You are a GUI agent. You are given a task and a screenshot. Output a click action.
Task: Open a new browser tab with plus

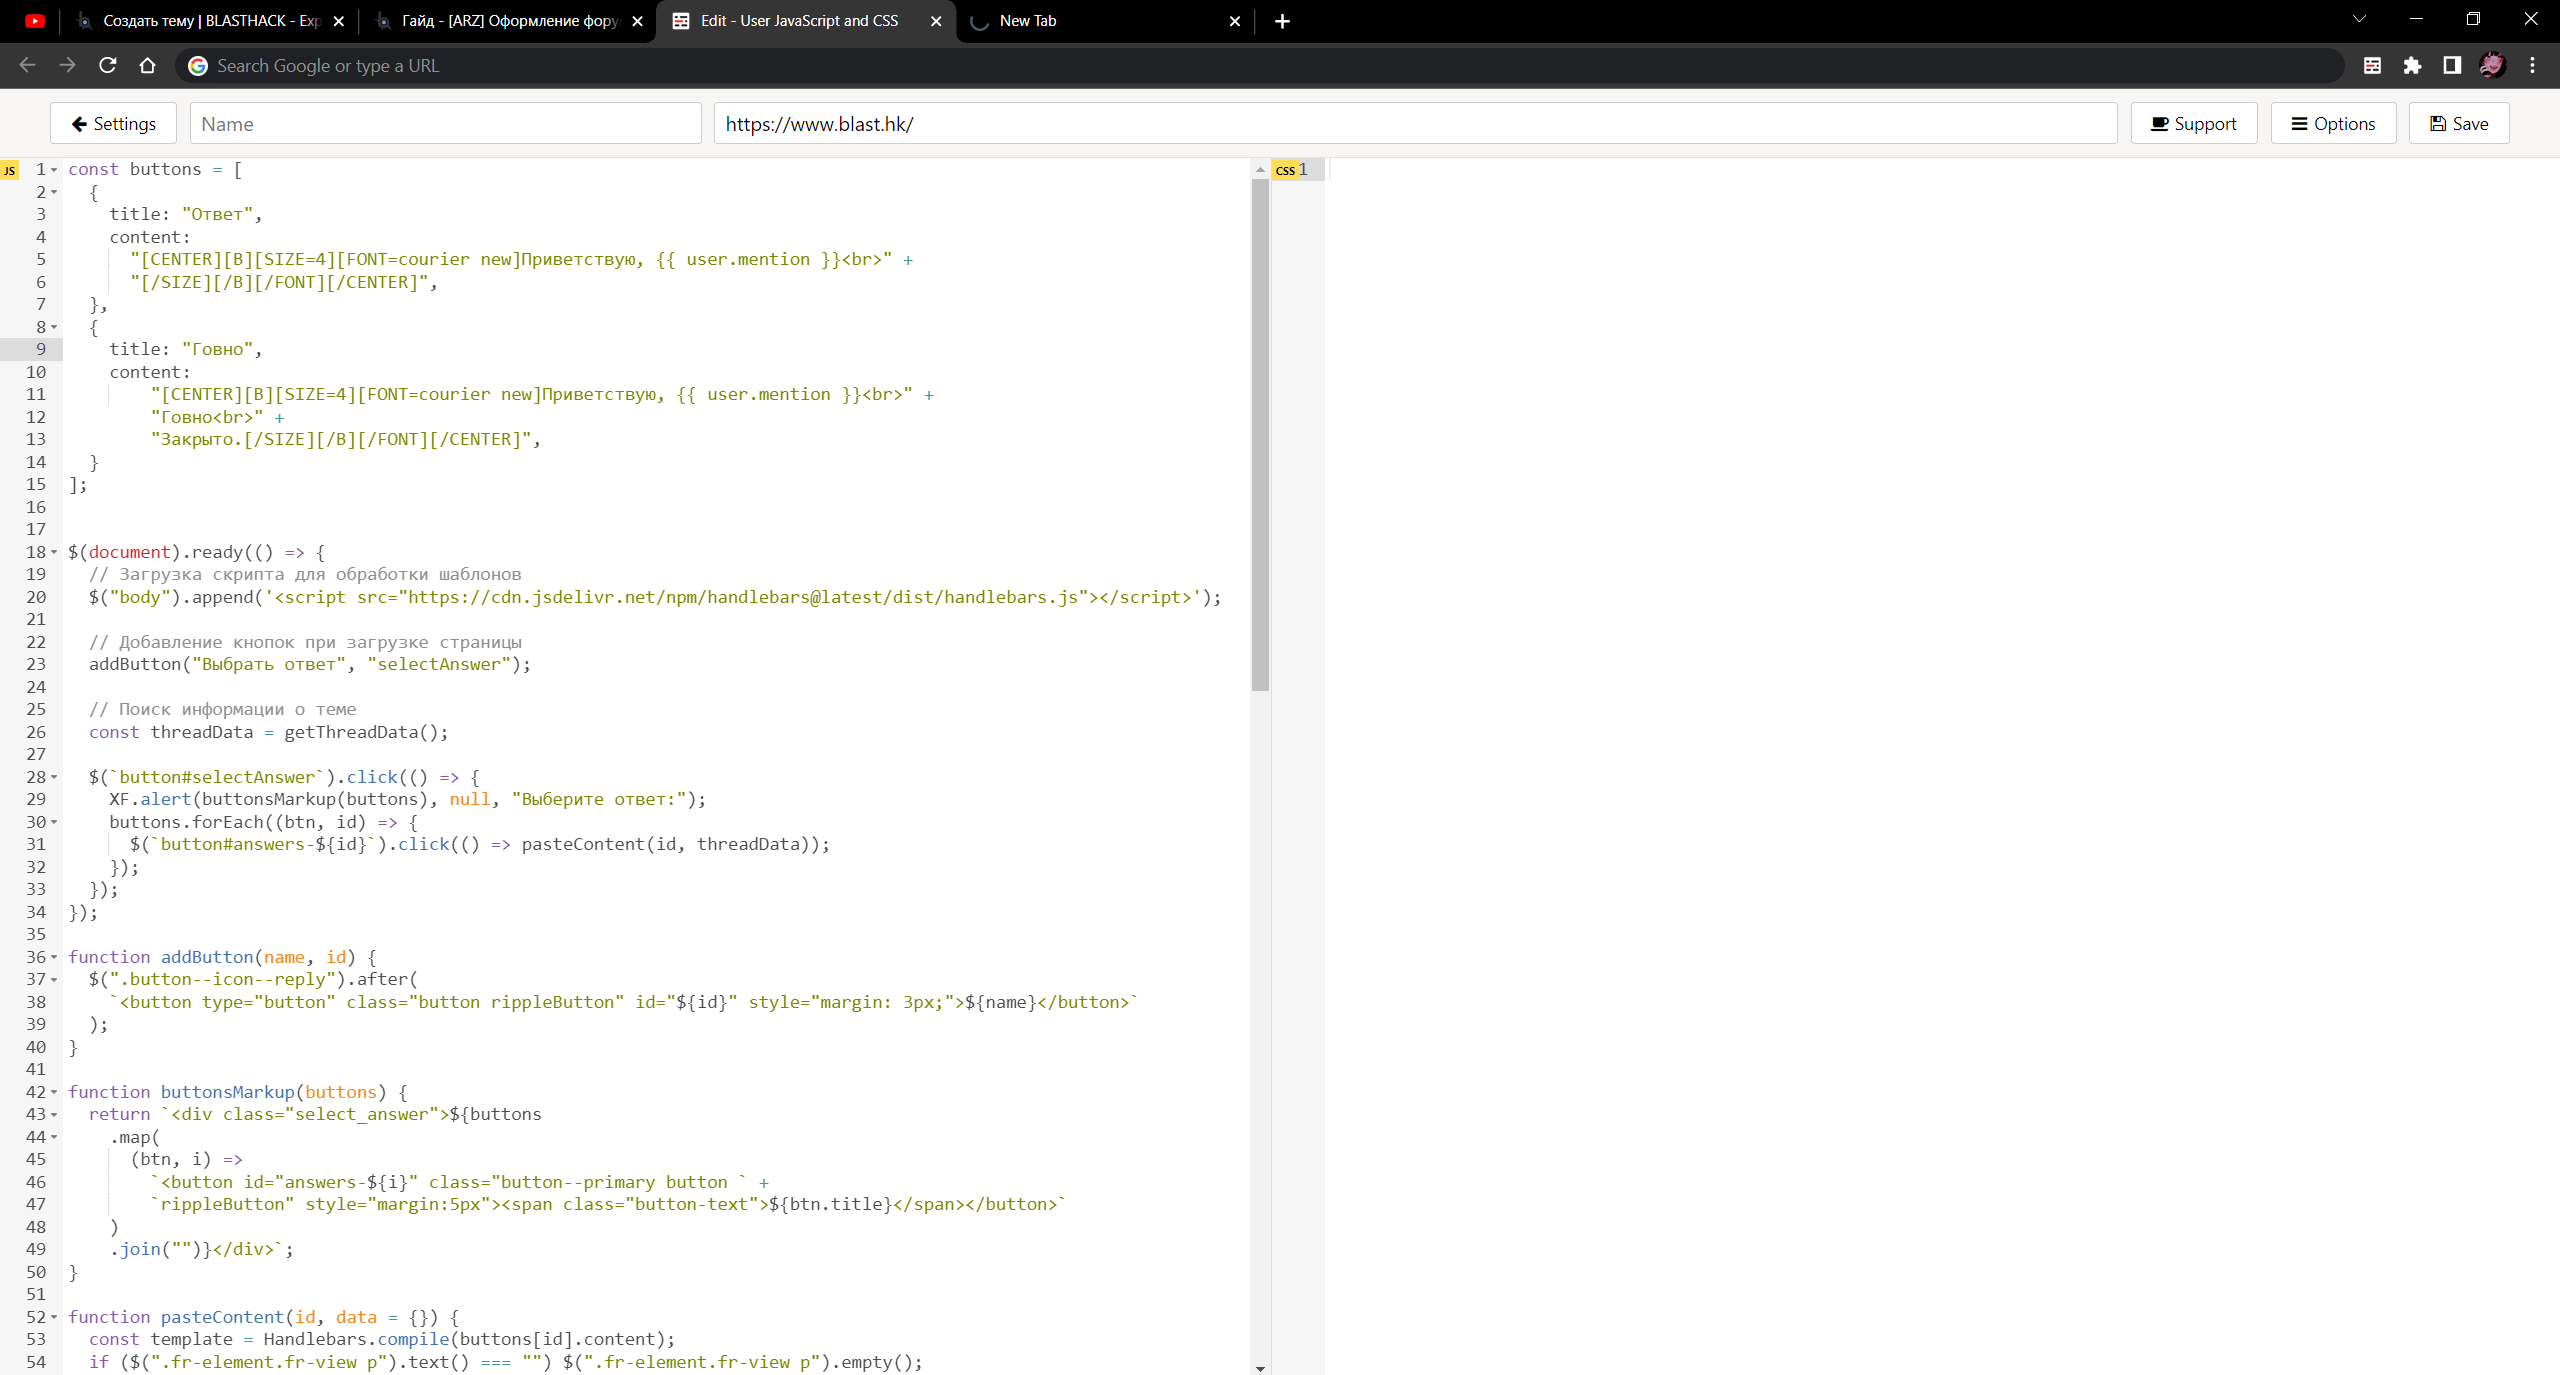[1282, 21]
